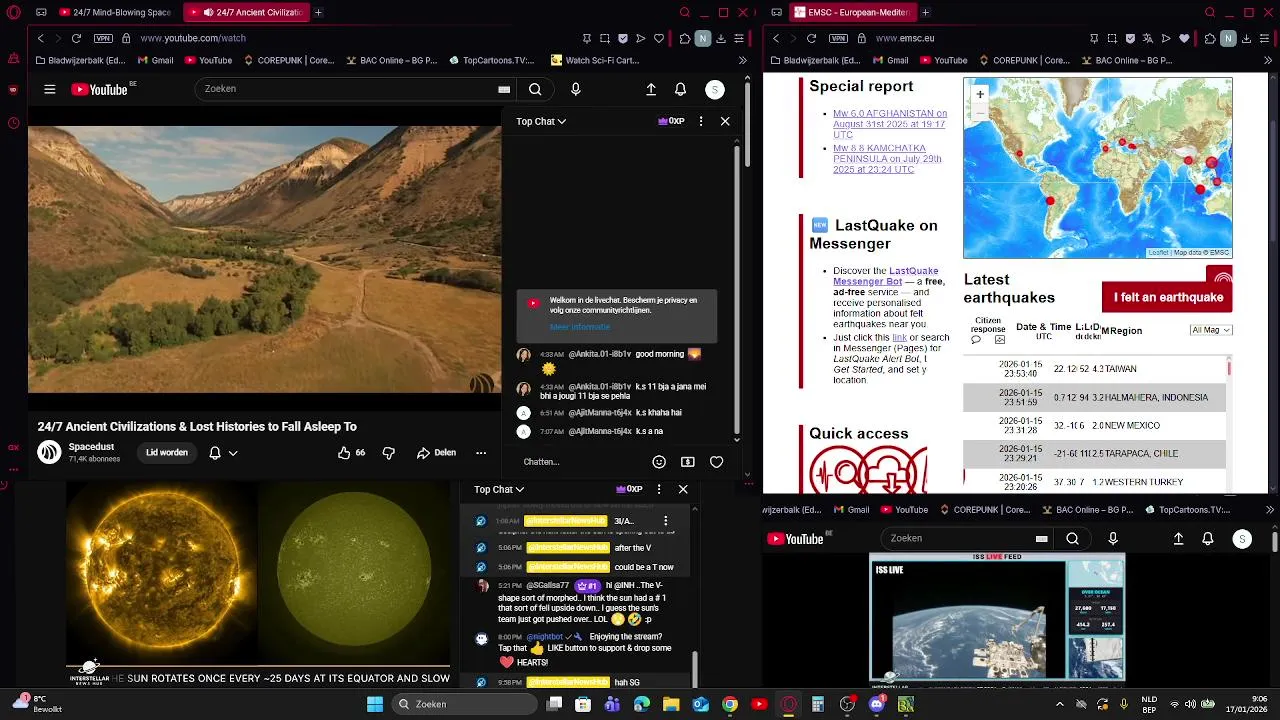Screen dimensions: 1280x720
Task: Select the TARAPACA, CHILE earthquake row
Action: (1095, 454)
